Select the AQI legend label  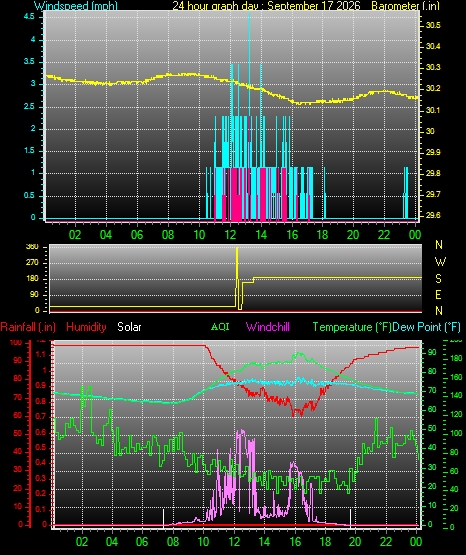[x=220, y=327]
